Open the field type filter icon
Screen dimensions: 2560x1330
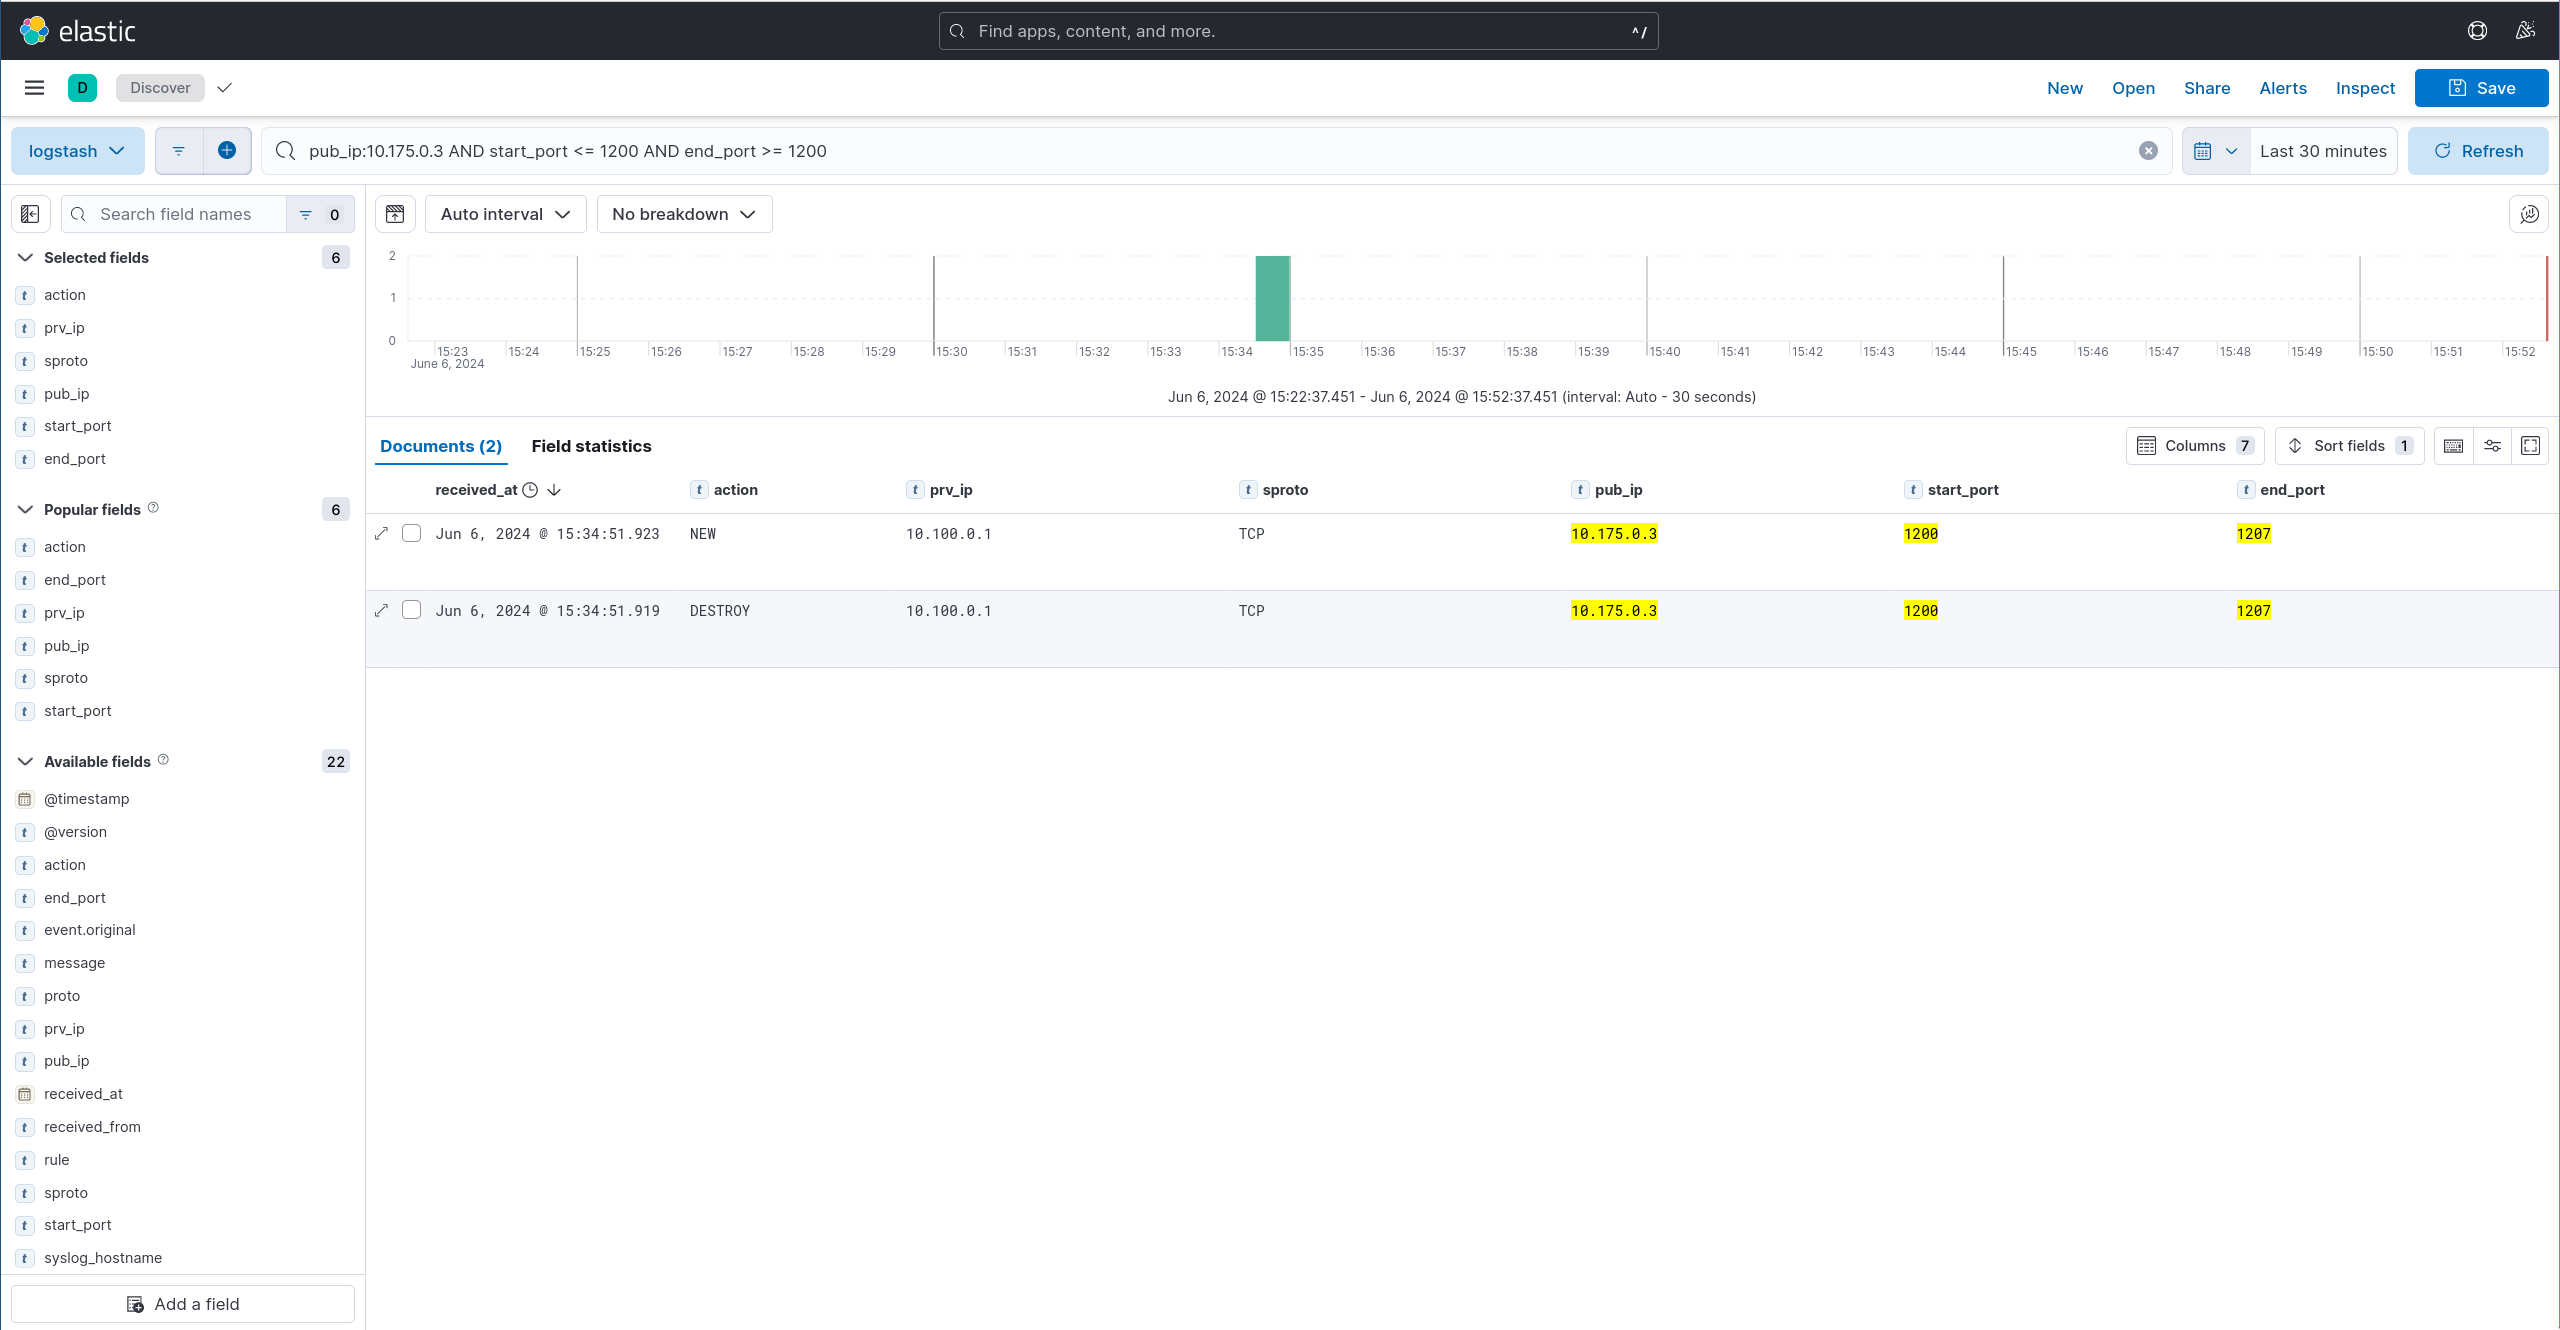pos(320,214)
